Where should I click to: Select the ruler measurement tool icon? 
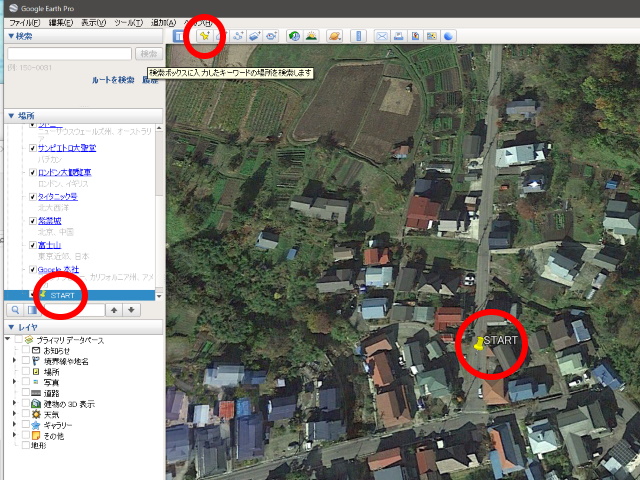pos(358,36)
